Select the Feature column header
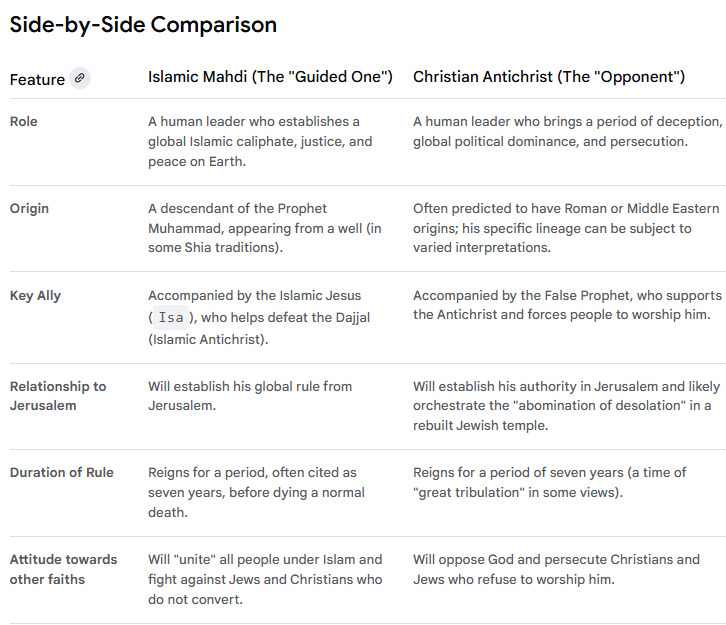Screen dimensions: 726x625 pyautogui.click(x=37, y=79)
